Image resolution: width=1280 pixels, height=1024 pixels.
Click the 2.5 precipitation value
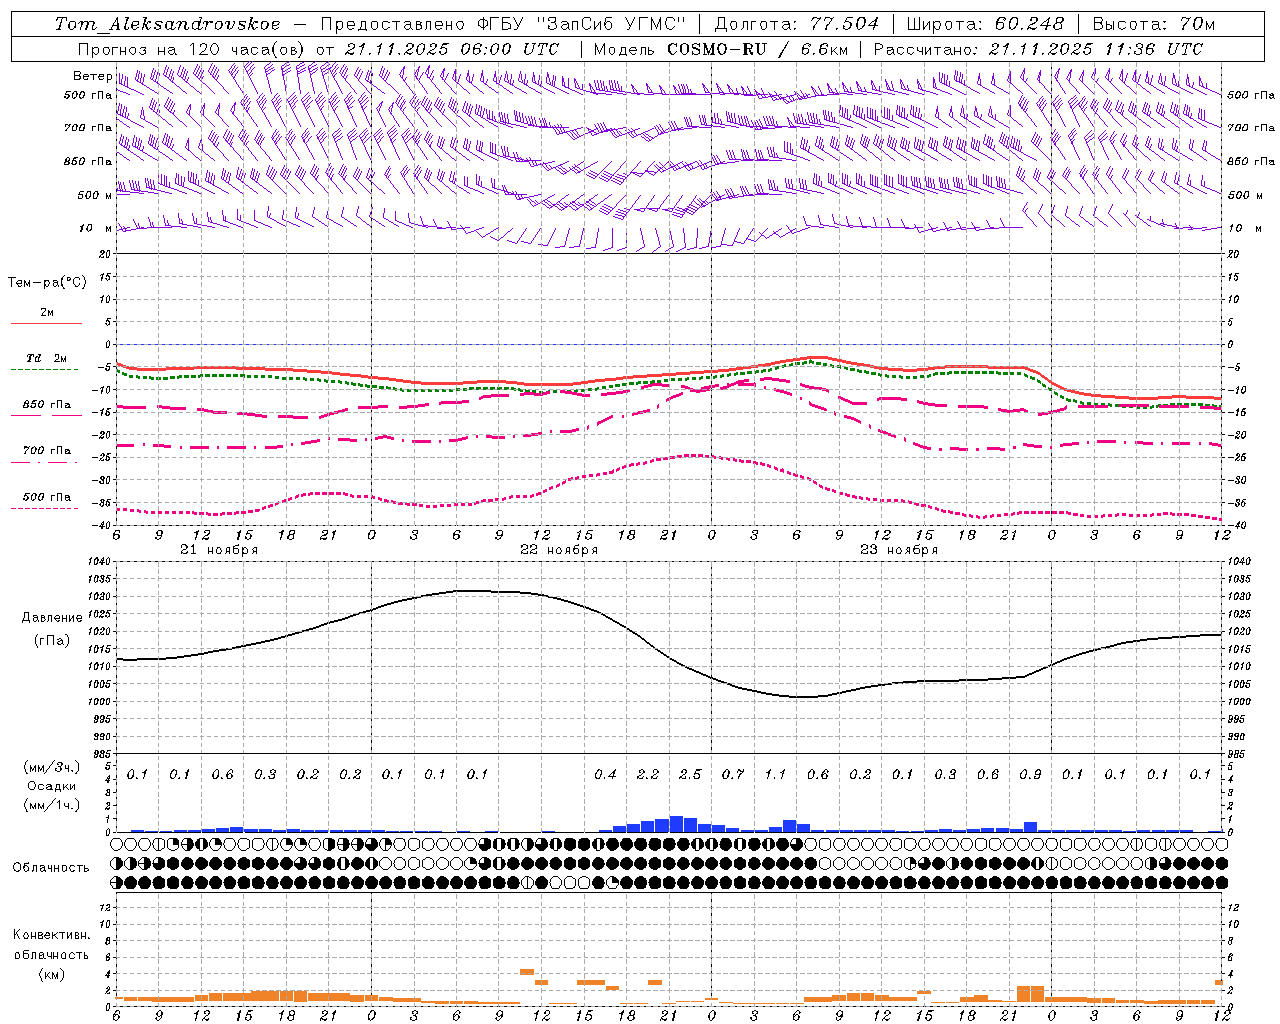(690, 775)
